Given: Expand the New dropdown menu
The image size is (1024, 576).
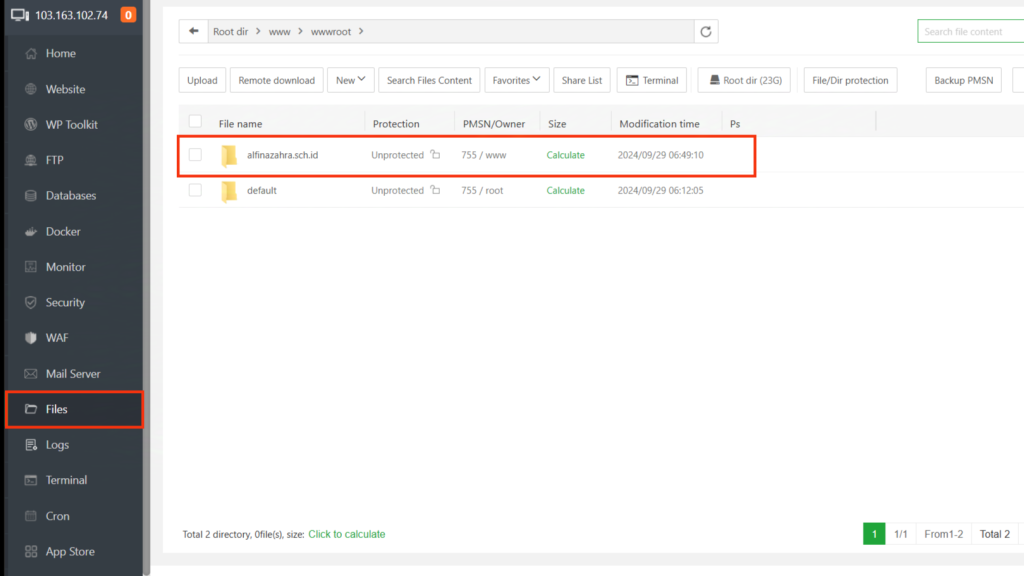Looking at the screenshot, I should (x=350, y=80).
